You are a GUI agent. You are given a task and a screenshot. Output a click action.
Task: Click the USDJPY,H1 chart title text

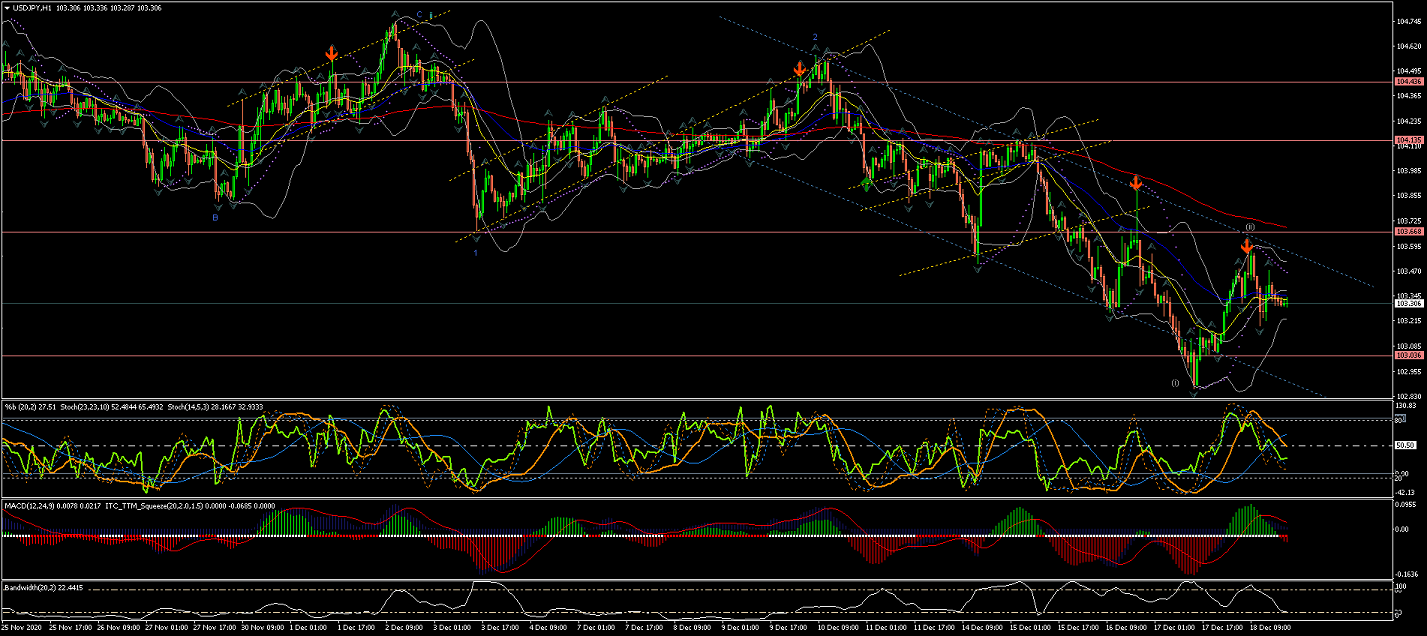[32, 8]
